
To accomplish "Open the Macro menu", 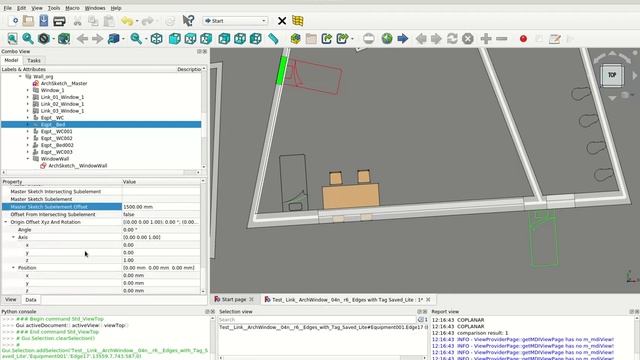I will tap(73, 8).
